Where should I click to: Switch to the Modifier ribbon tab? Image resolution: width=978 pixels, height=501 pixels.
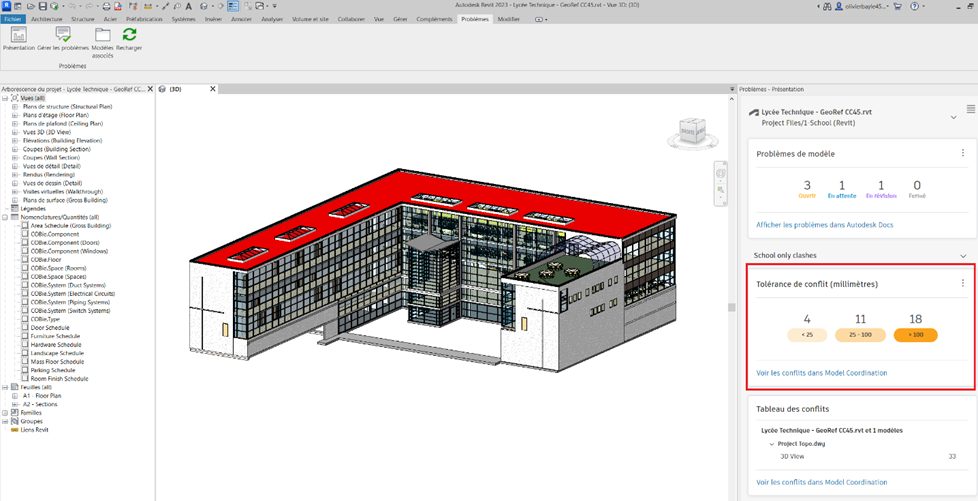pos(508,19)
